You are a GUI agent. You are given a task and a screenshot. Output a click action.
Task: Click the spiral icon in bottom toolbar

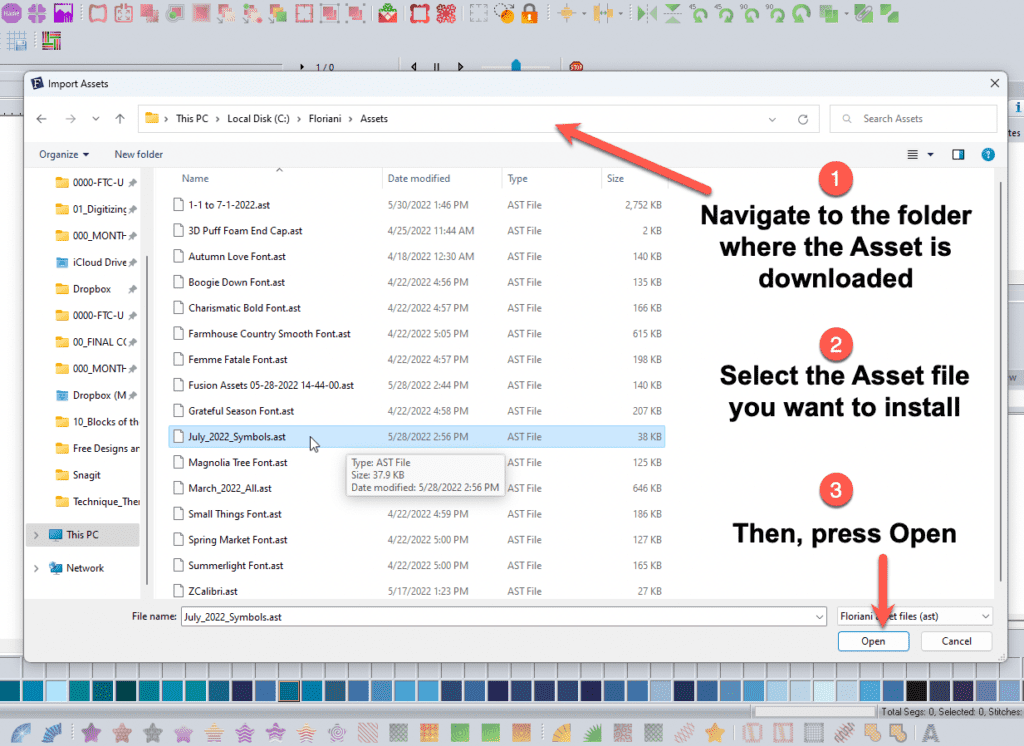click(x=338, y=733)
